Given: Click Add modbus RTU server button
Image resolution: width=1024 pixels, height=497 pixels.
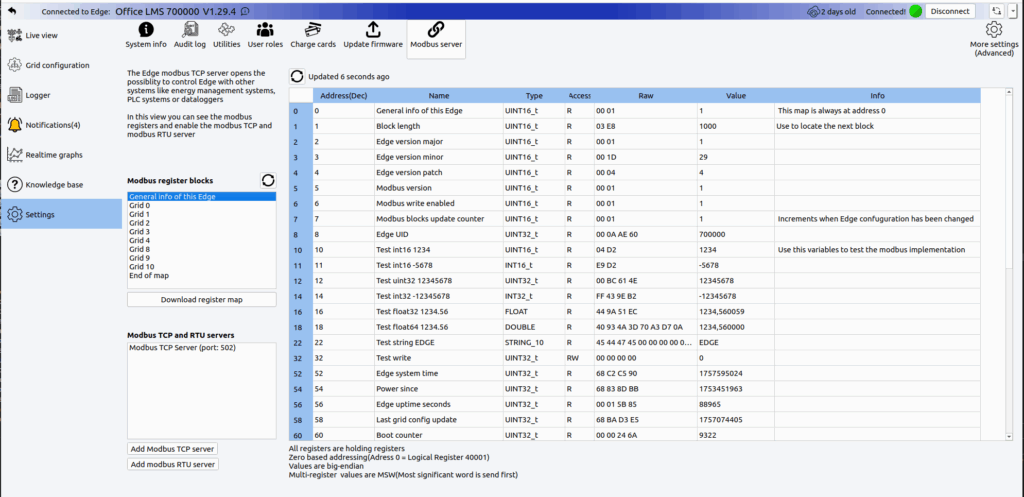Looking at the screenshot, I should point(172,464).
